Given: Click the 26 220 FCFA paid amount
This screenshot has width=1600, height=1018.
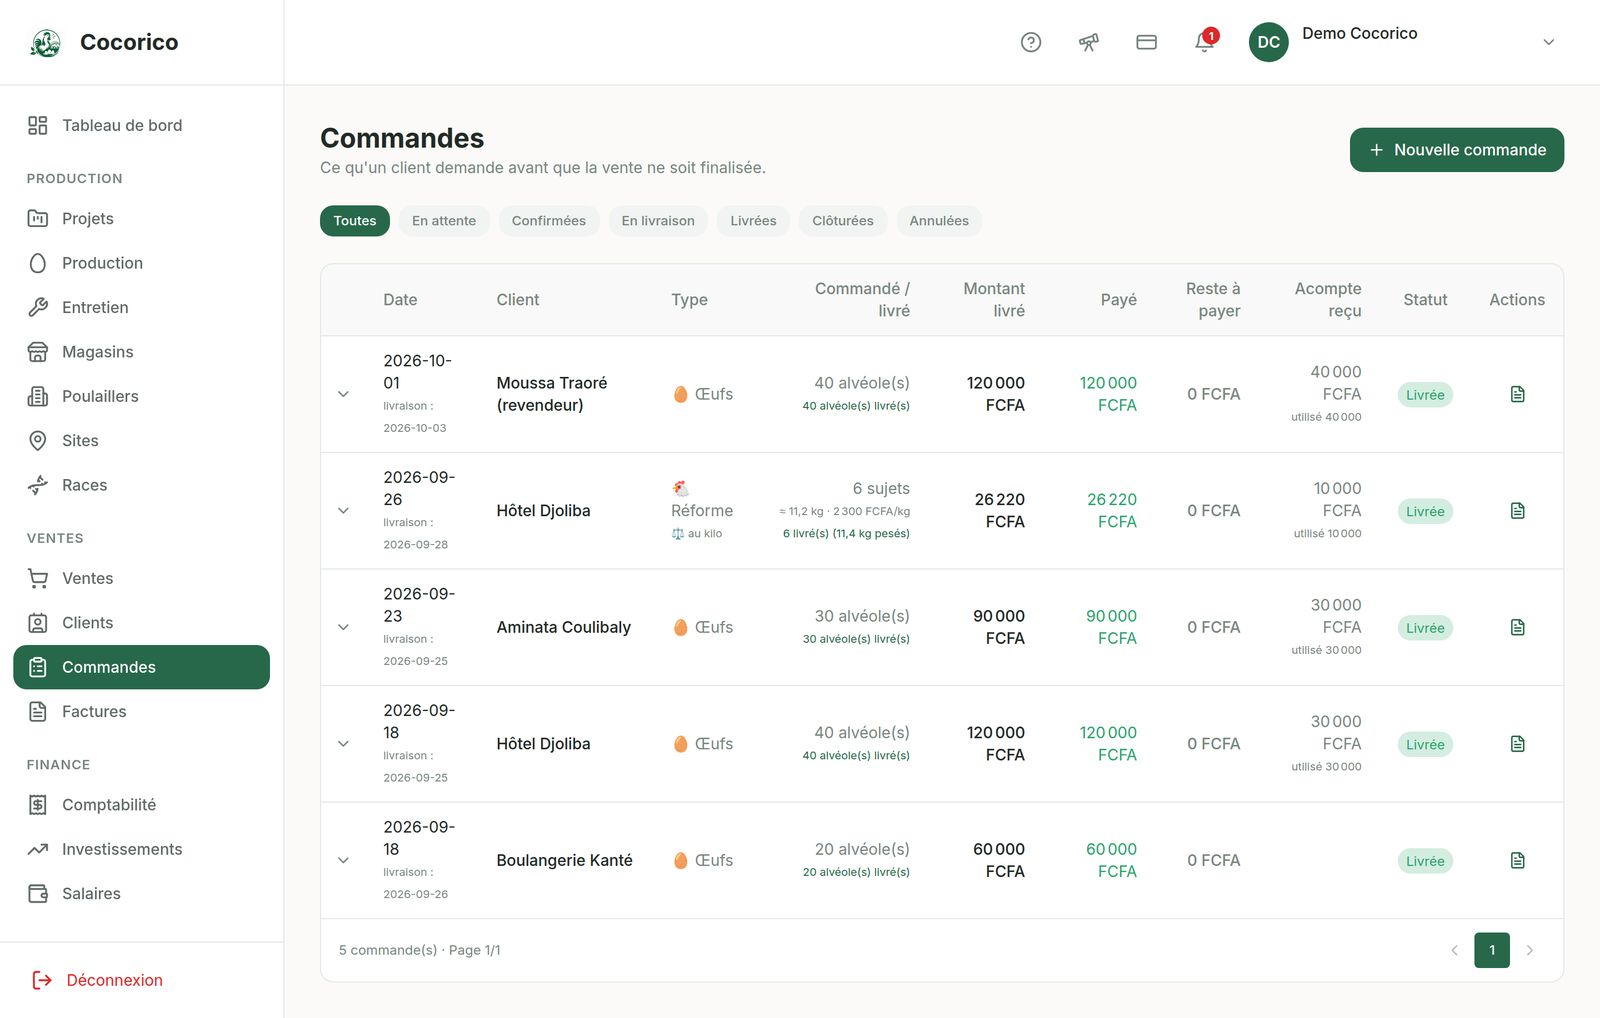Looking at the screenshot, I should [x=1112, y=511].
